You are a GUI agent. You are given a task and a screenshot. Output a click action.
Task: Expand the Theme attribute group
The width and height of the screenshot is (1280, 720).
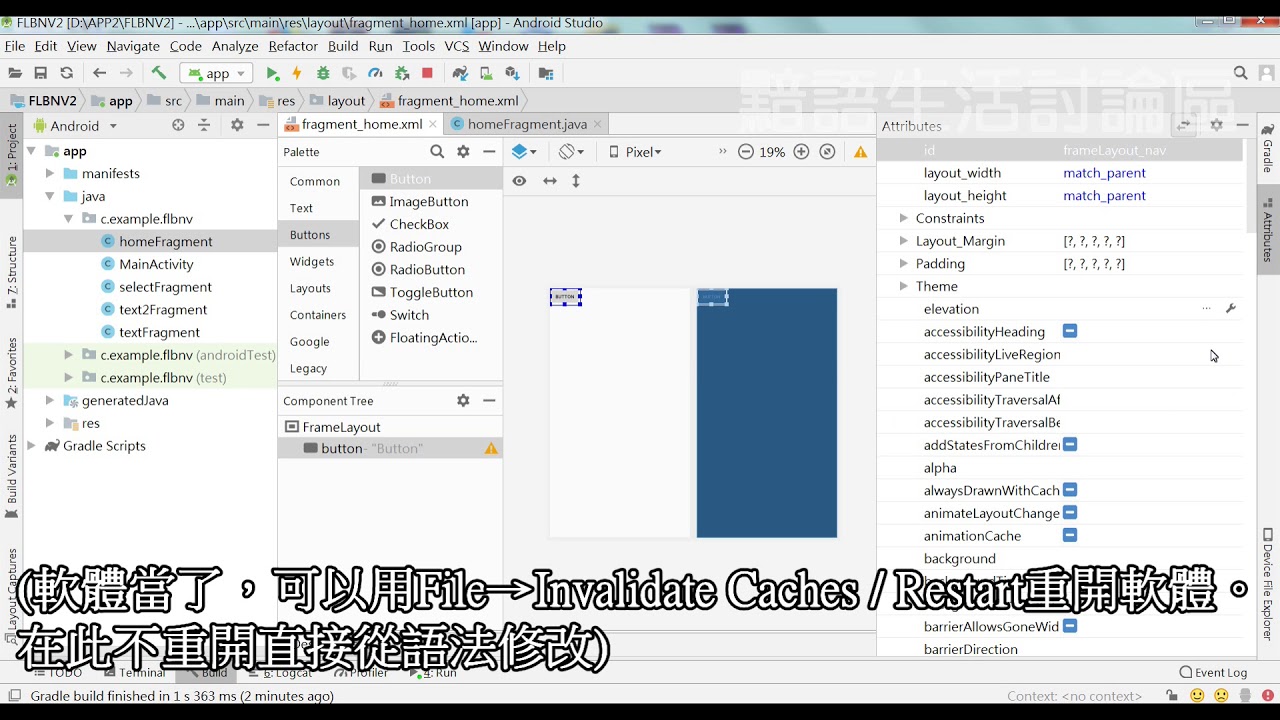(903, 286)
